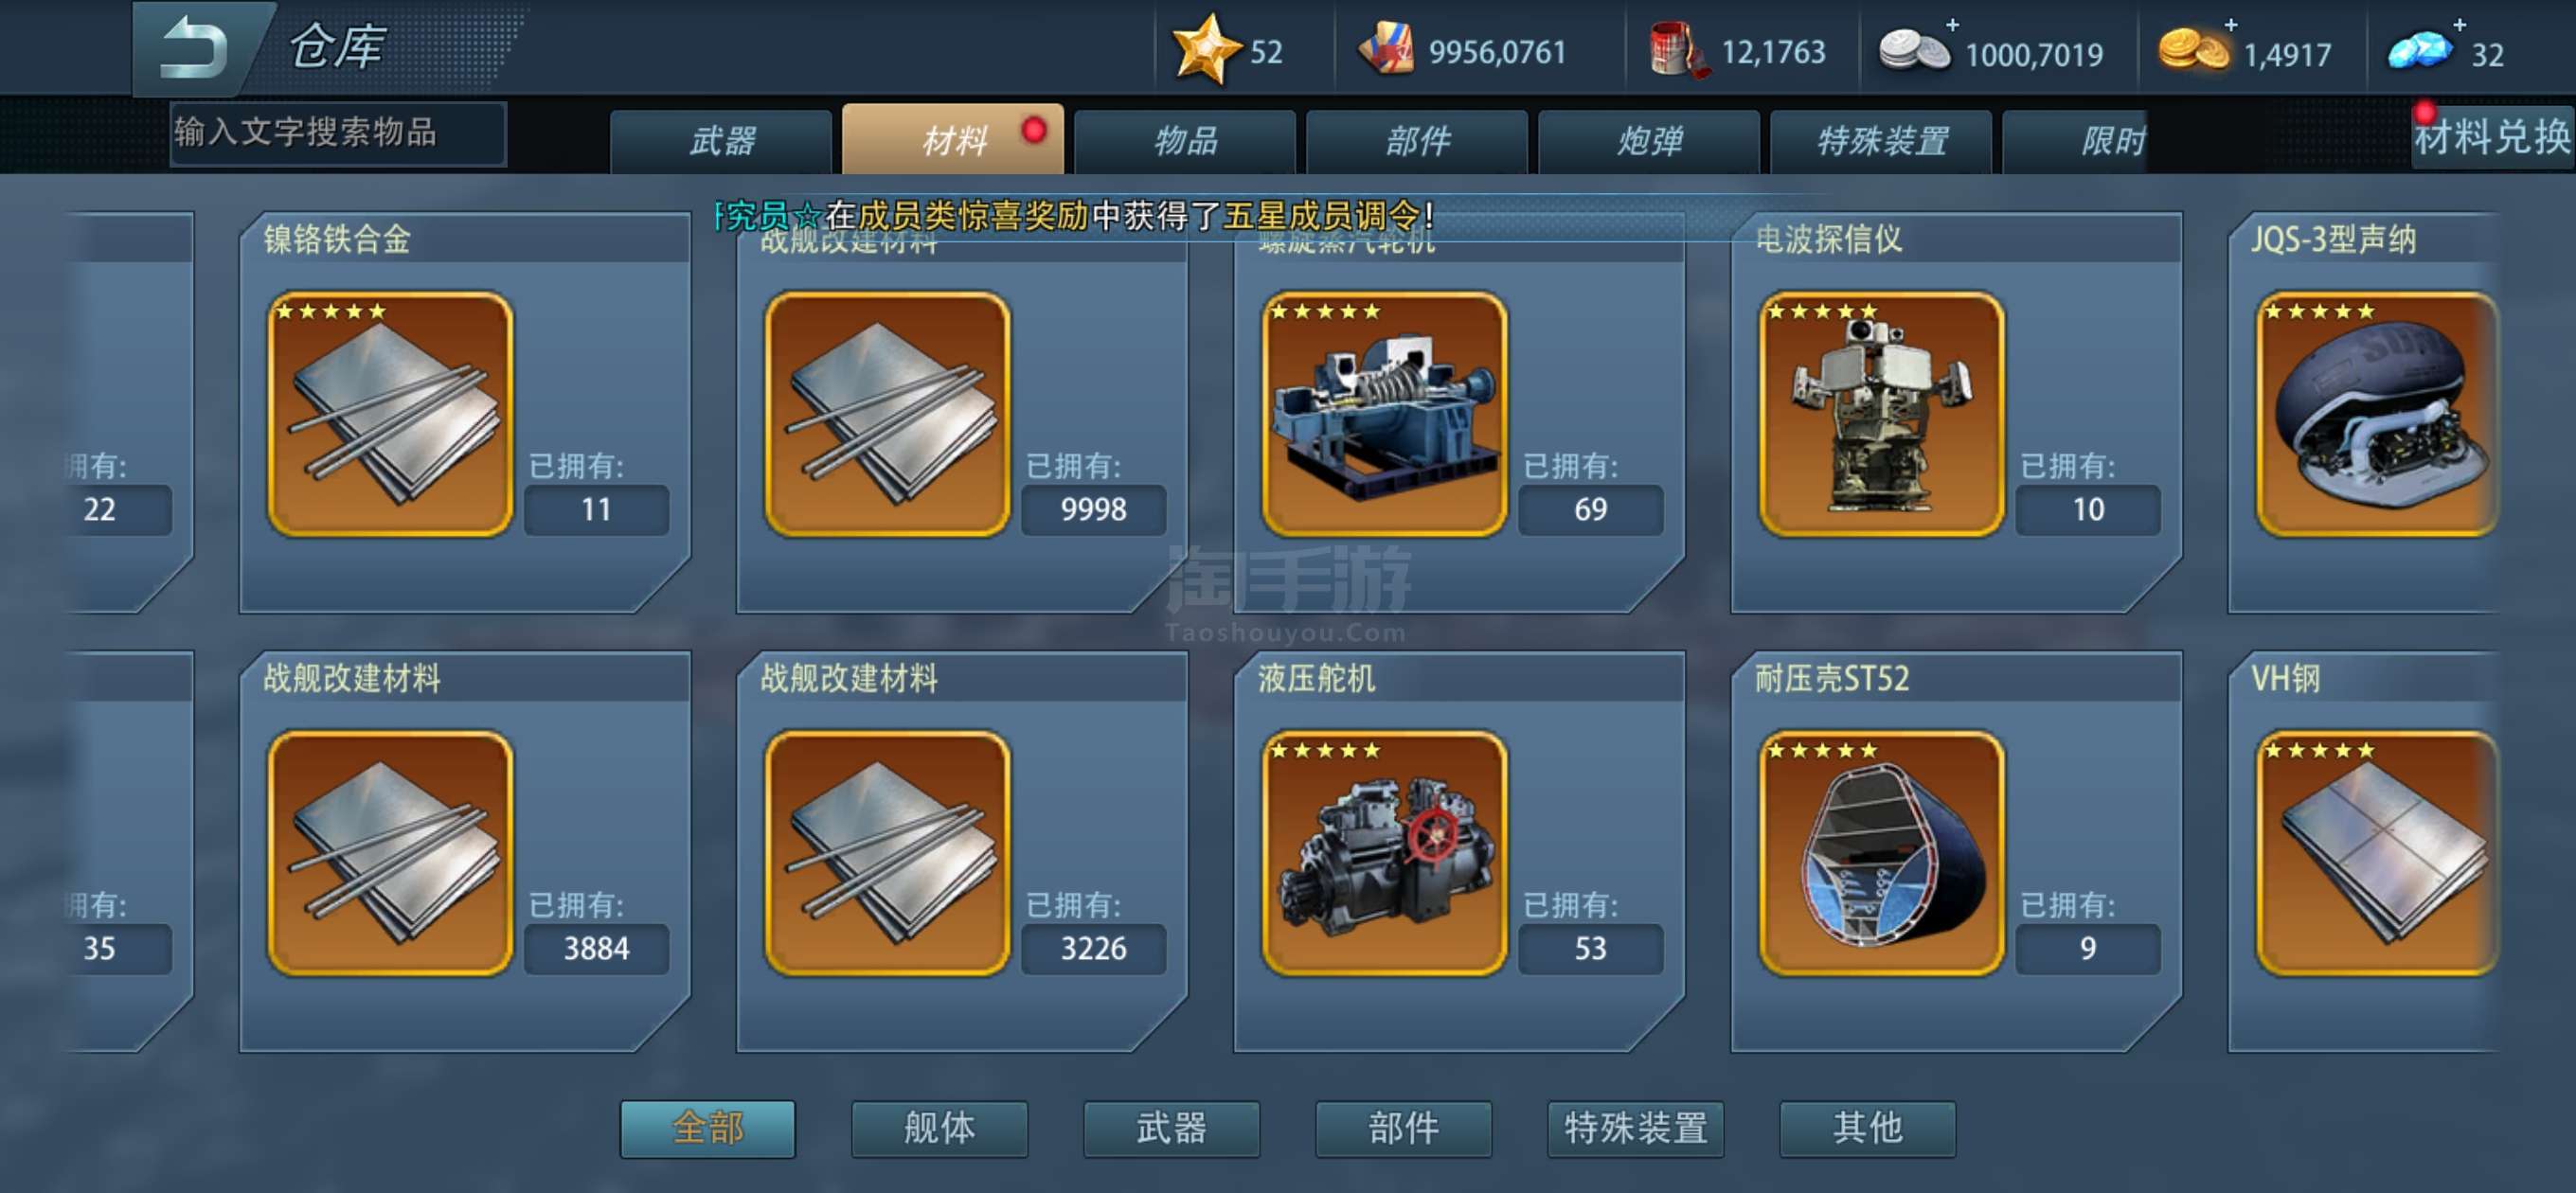Select the JQS-3型声纳 sonar icon
Image resolution: width=2576 pixels, height=1193 pixels.
[2377, 414]
